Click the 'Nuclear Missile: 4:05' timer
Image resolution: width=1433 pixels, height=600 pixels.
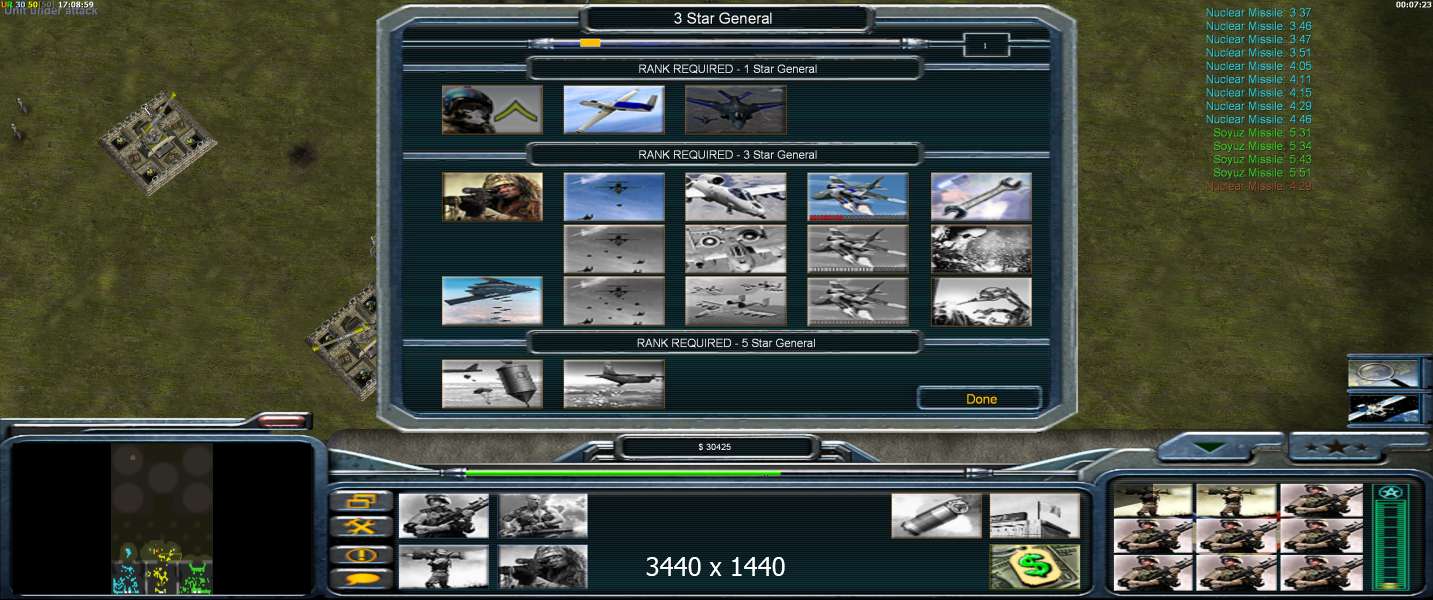coord(1258,66)
